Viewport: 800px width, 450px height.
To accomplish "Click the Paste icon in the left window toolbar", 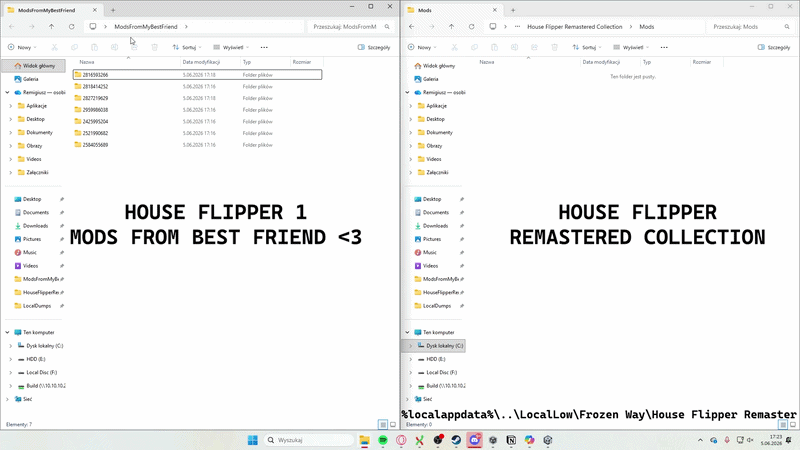I will 94,47.
